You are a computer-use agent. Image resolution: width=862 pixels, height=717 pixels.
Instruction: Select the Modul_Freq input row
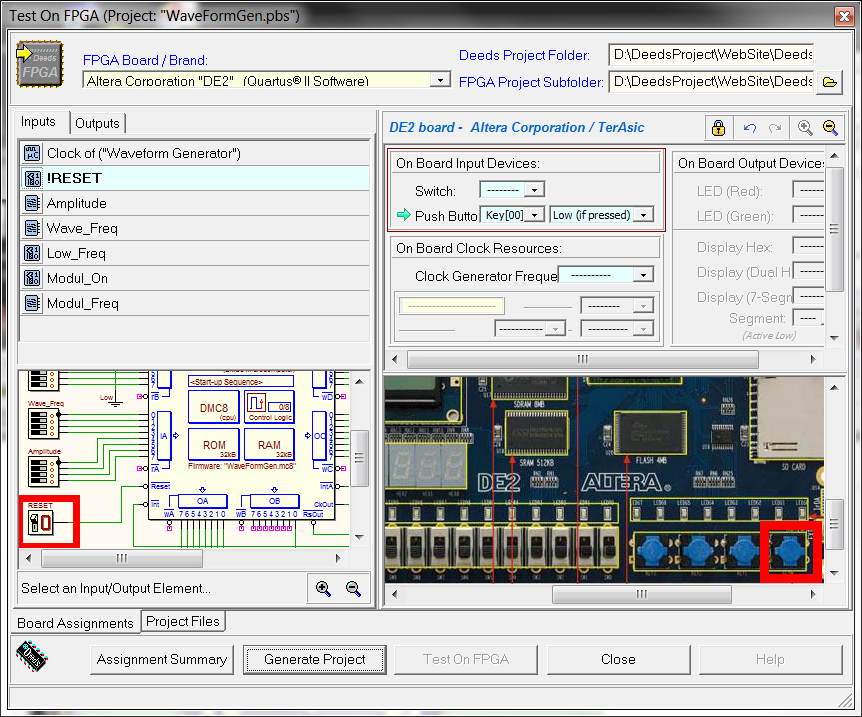tap(195, 304)
